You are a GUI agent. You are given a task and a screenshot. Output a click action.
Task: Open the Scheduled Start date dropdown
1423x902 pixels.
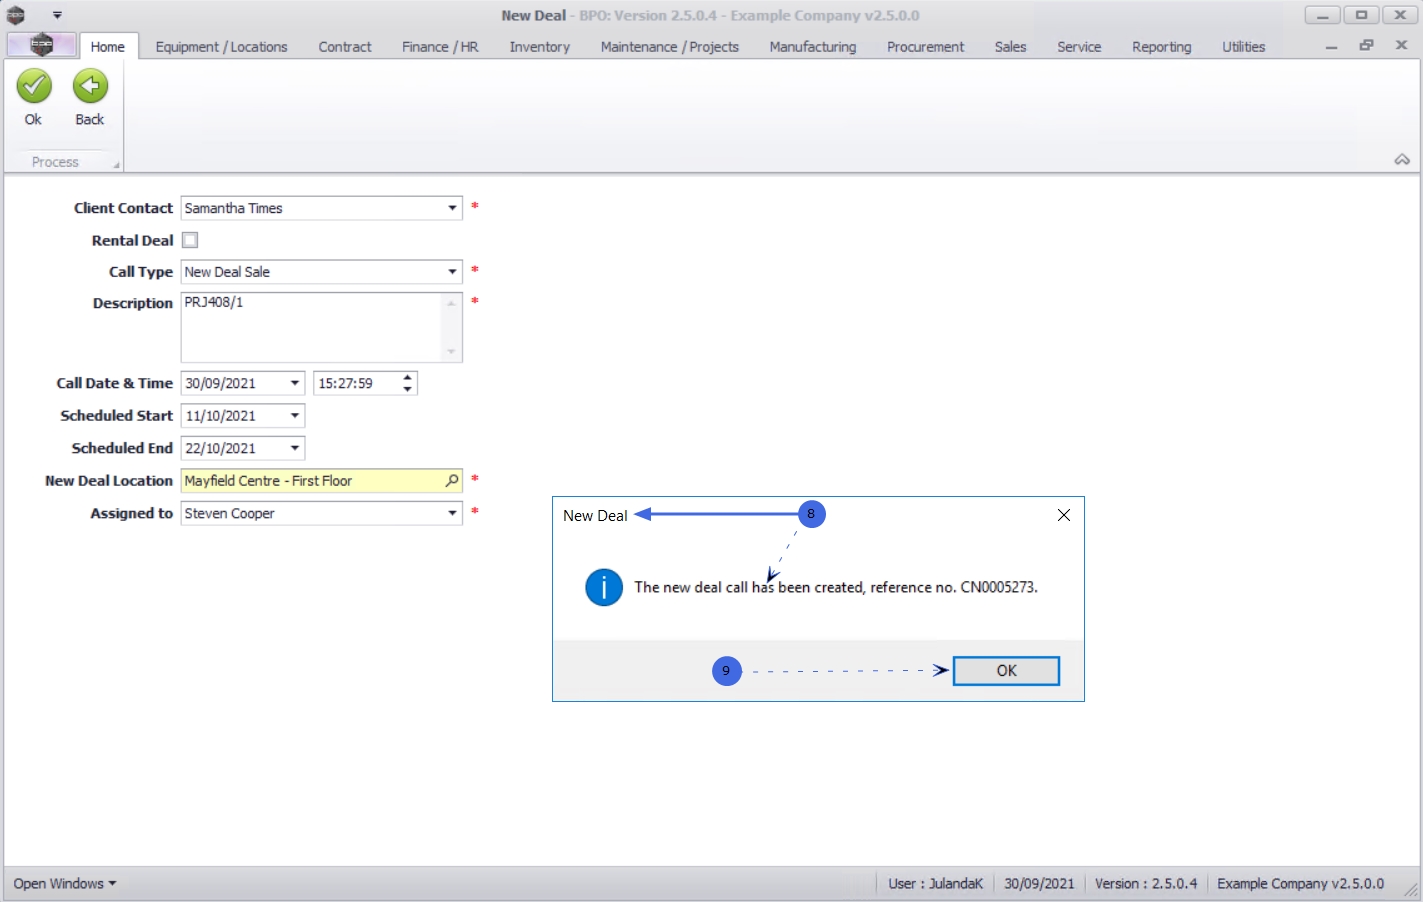coord(295,416)
